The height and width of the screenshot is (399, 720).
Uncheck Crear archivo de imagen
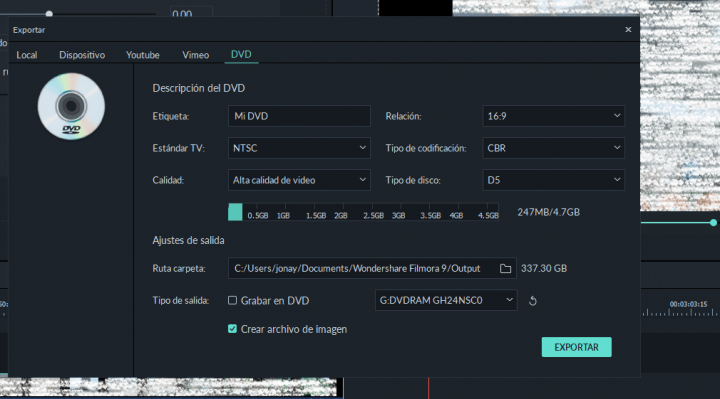232,329
